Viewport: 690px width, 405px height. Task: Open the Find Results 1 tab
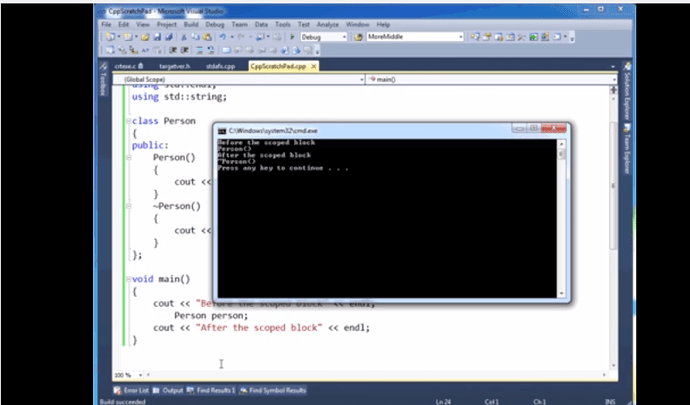[x=211, y=390]
